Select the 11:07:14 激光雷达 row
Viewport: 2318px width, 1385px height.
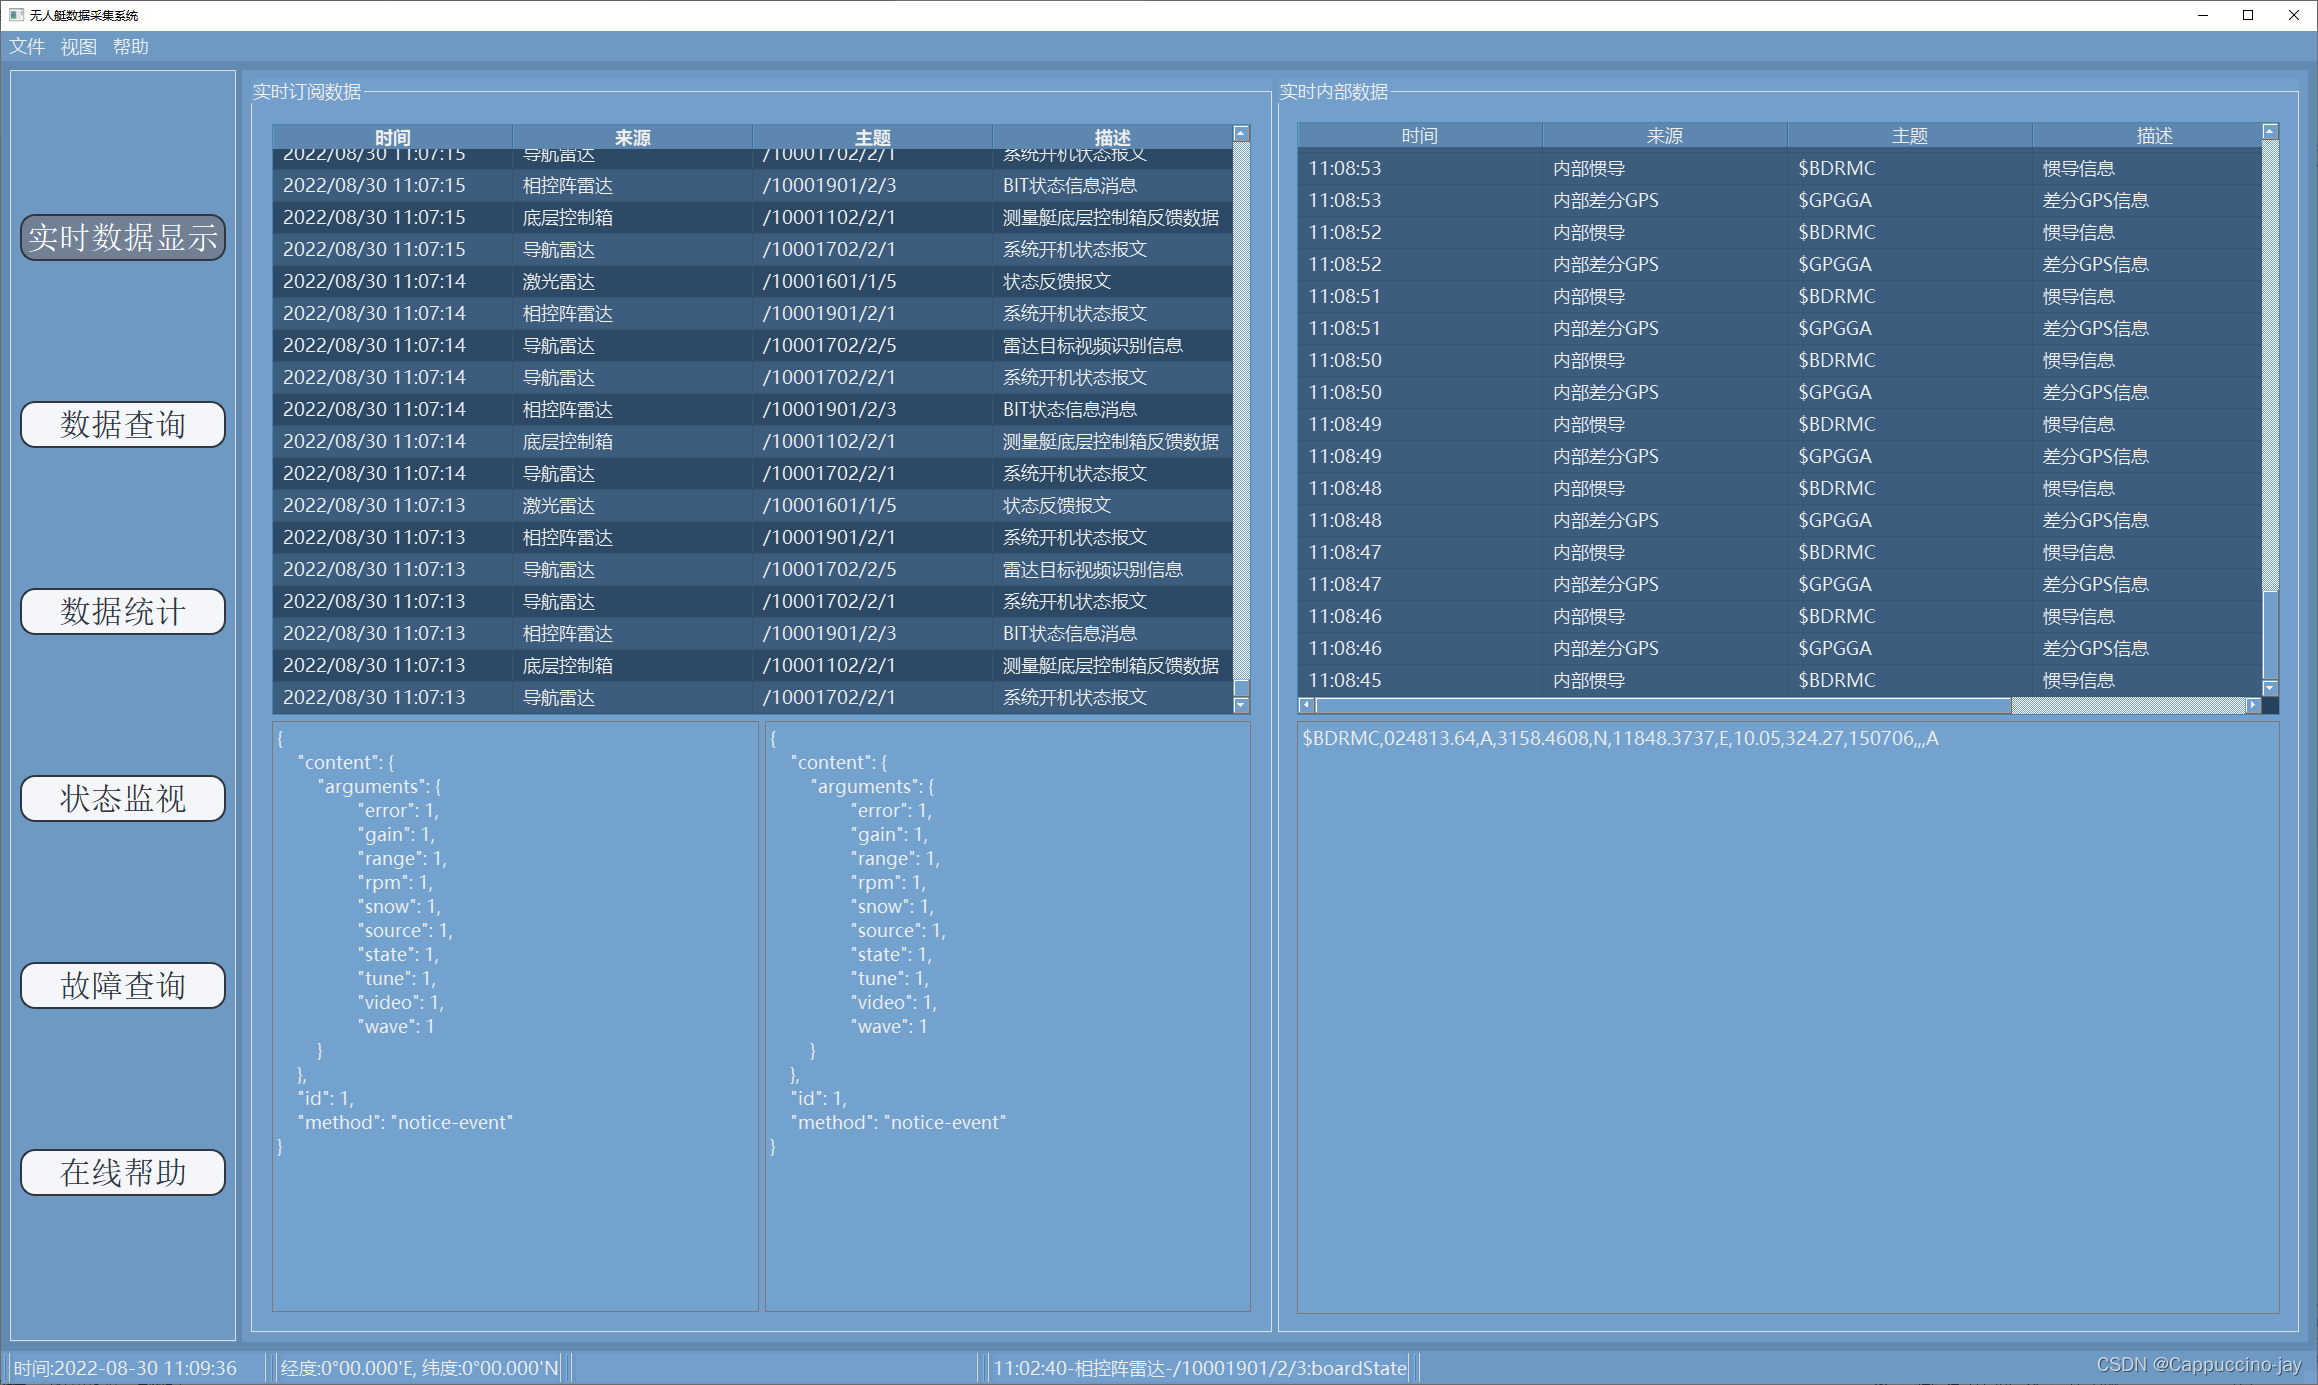(752, 282)
